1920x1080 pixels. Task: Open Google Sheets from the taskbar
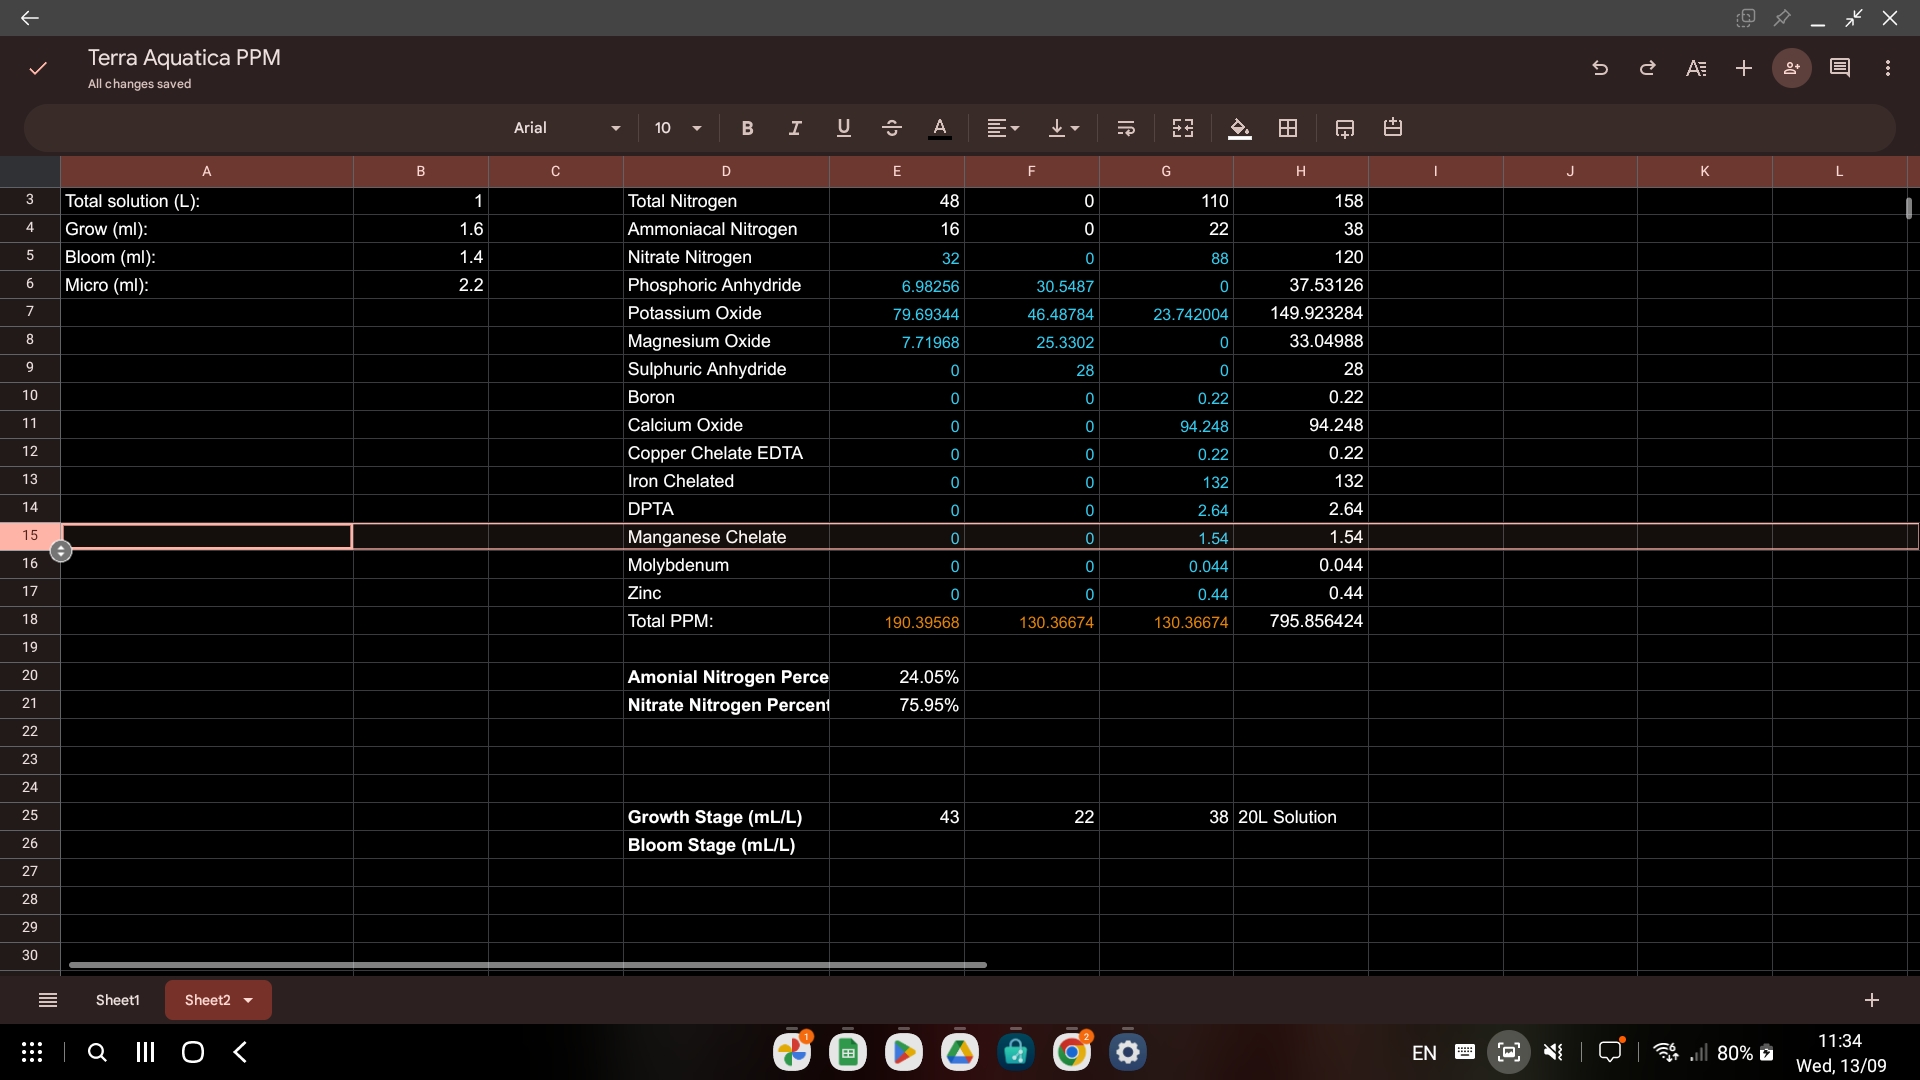[847, 1052]
